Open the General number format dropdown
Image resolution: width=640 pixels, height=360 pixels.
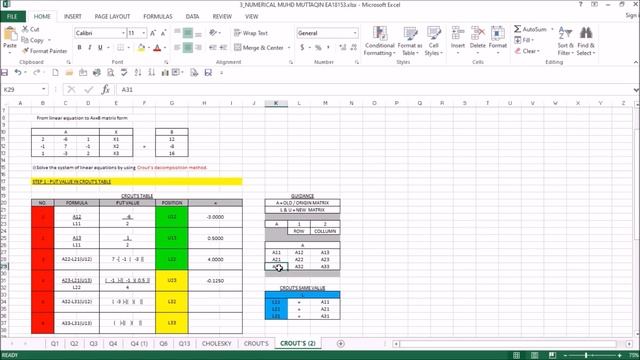(355, 33)
